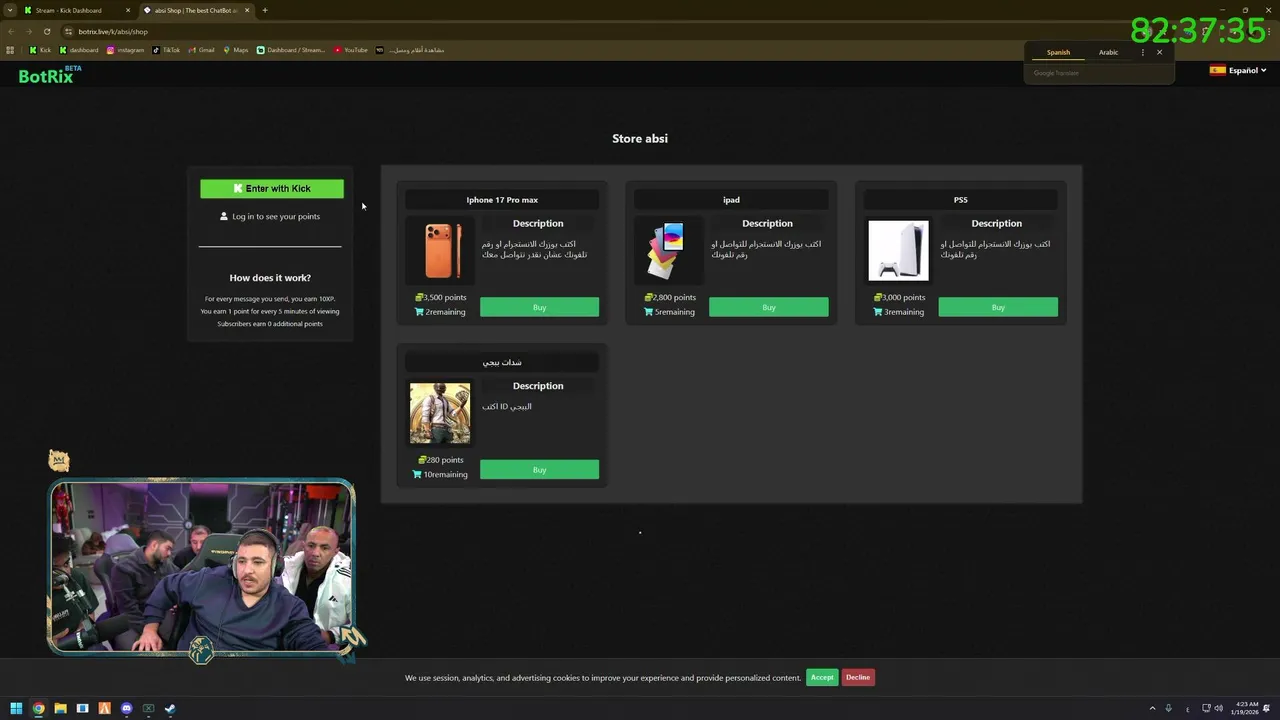Click the How does it work? heading
The height and width of the screenshot is (720, 1280).
(x=270, y=277)
